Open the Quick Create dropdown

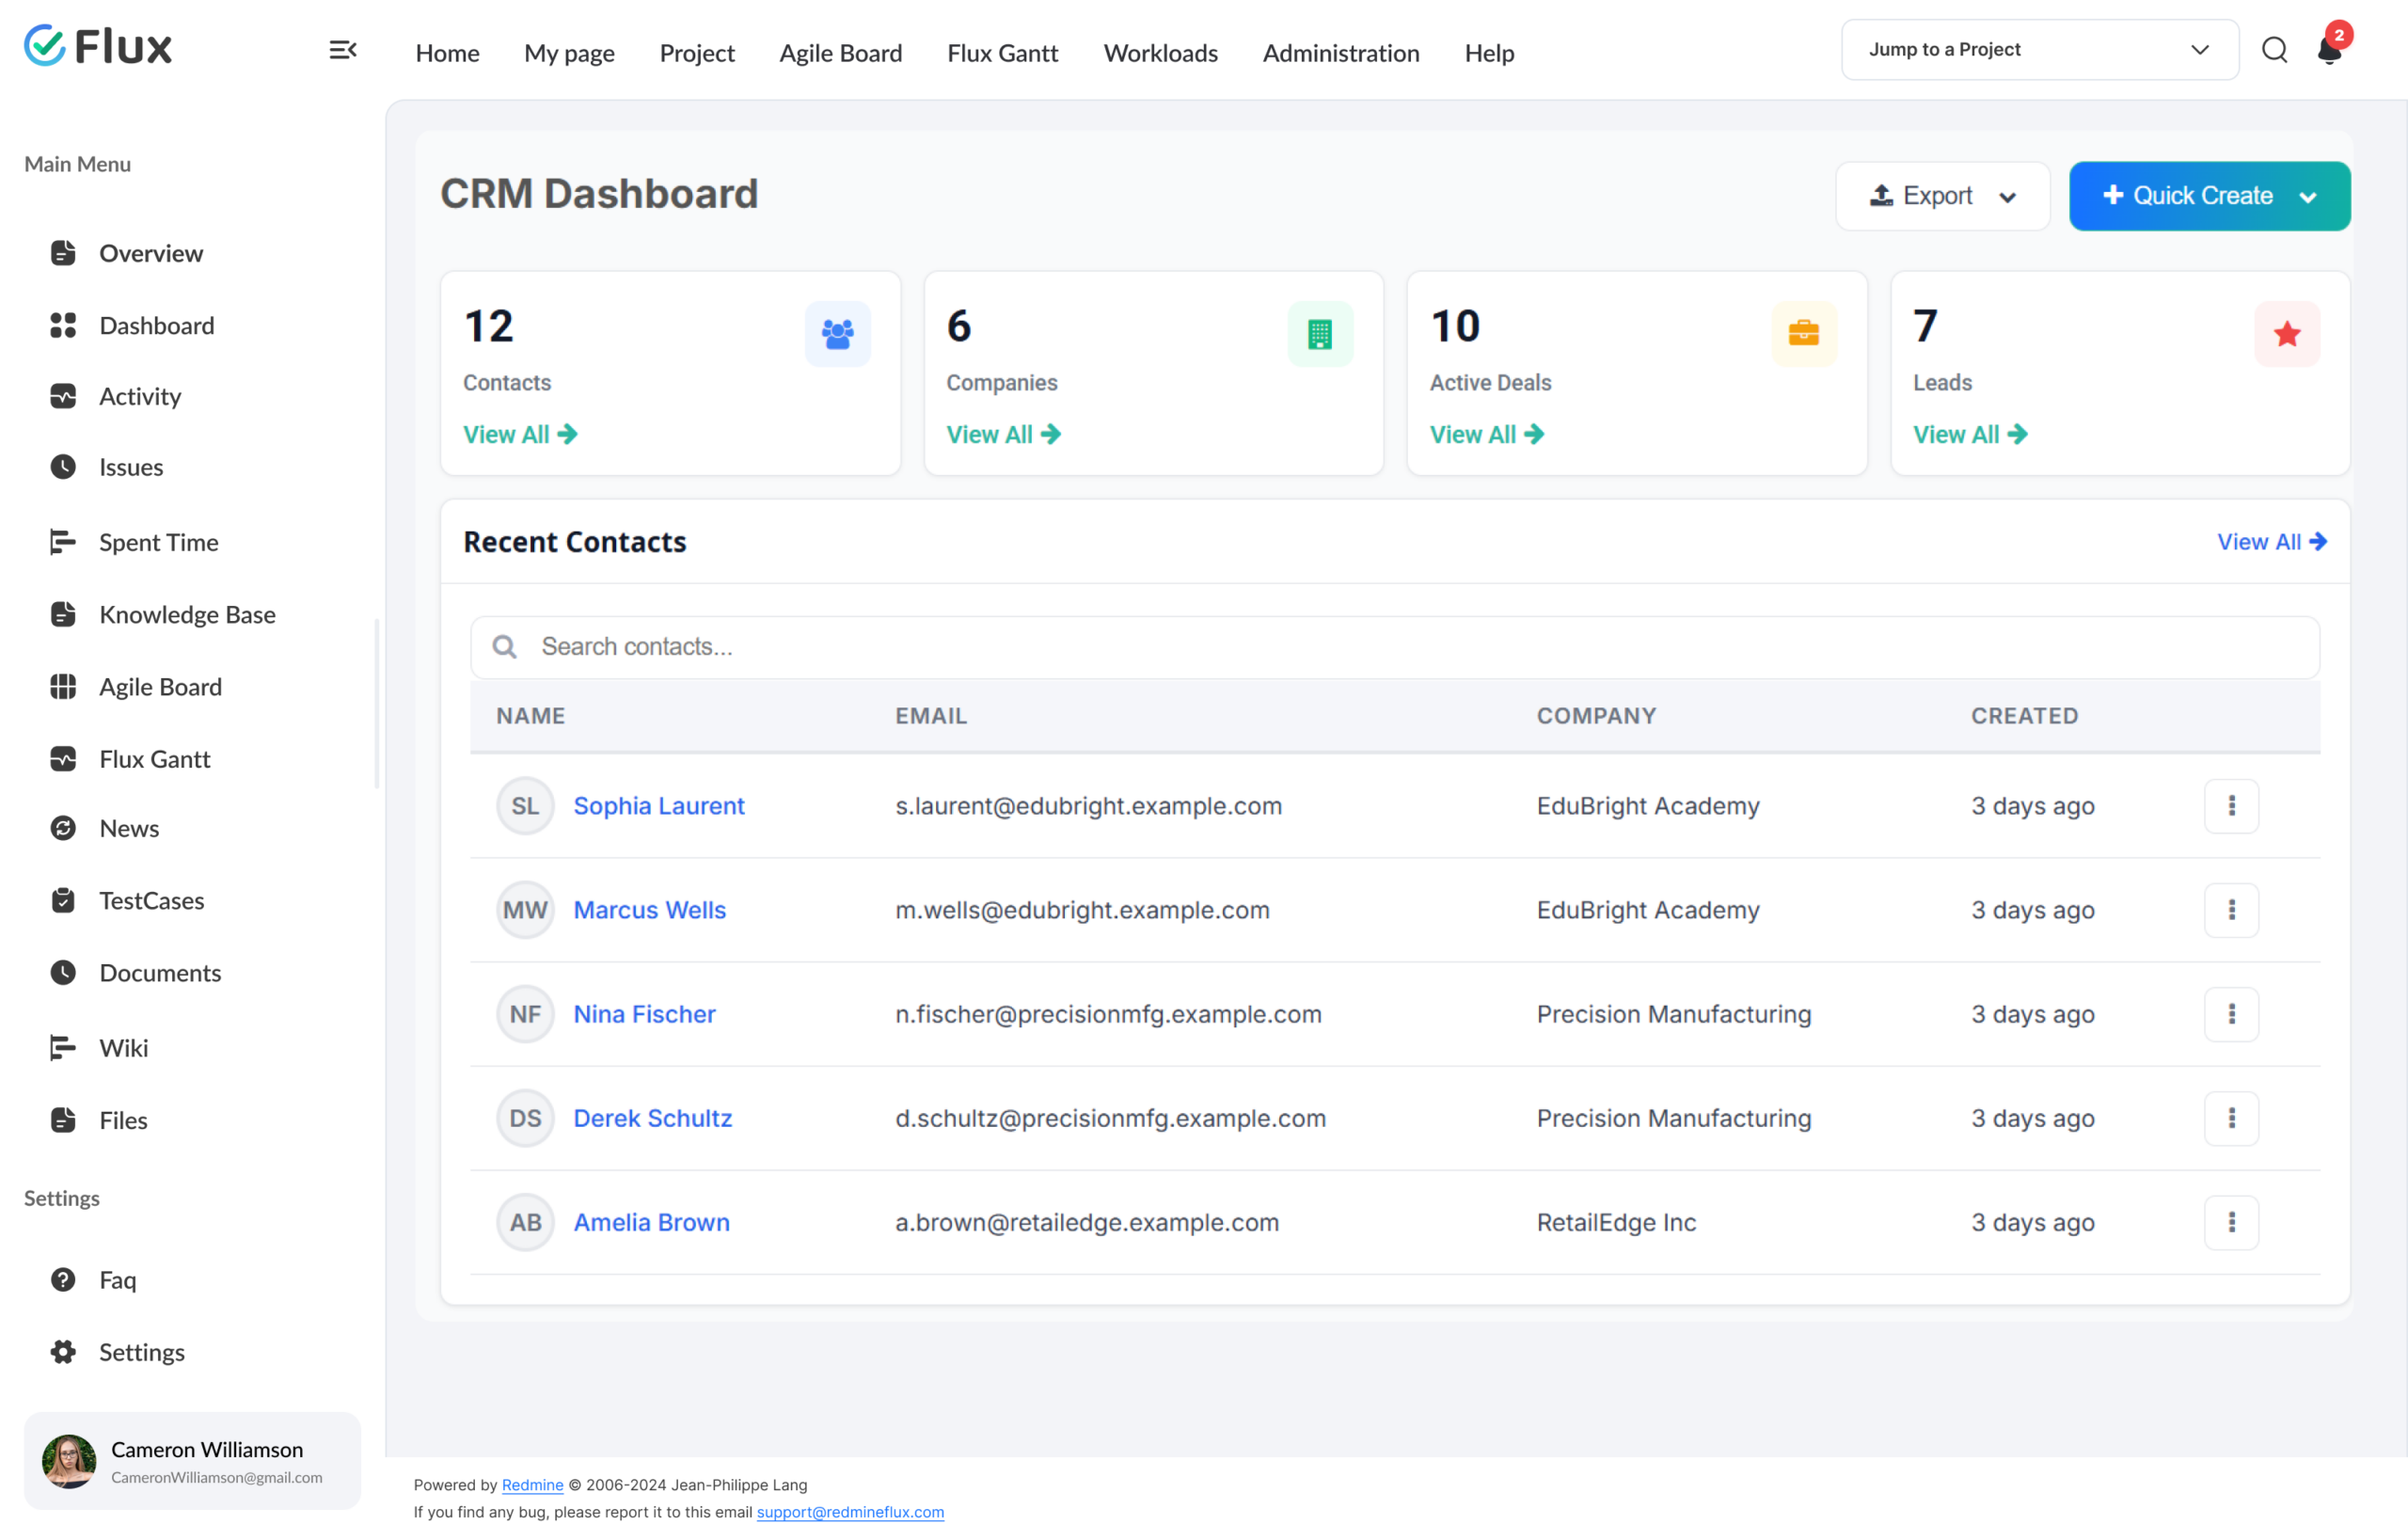point(2209,196)
